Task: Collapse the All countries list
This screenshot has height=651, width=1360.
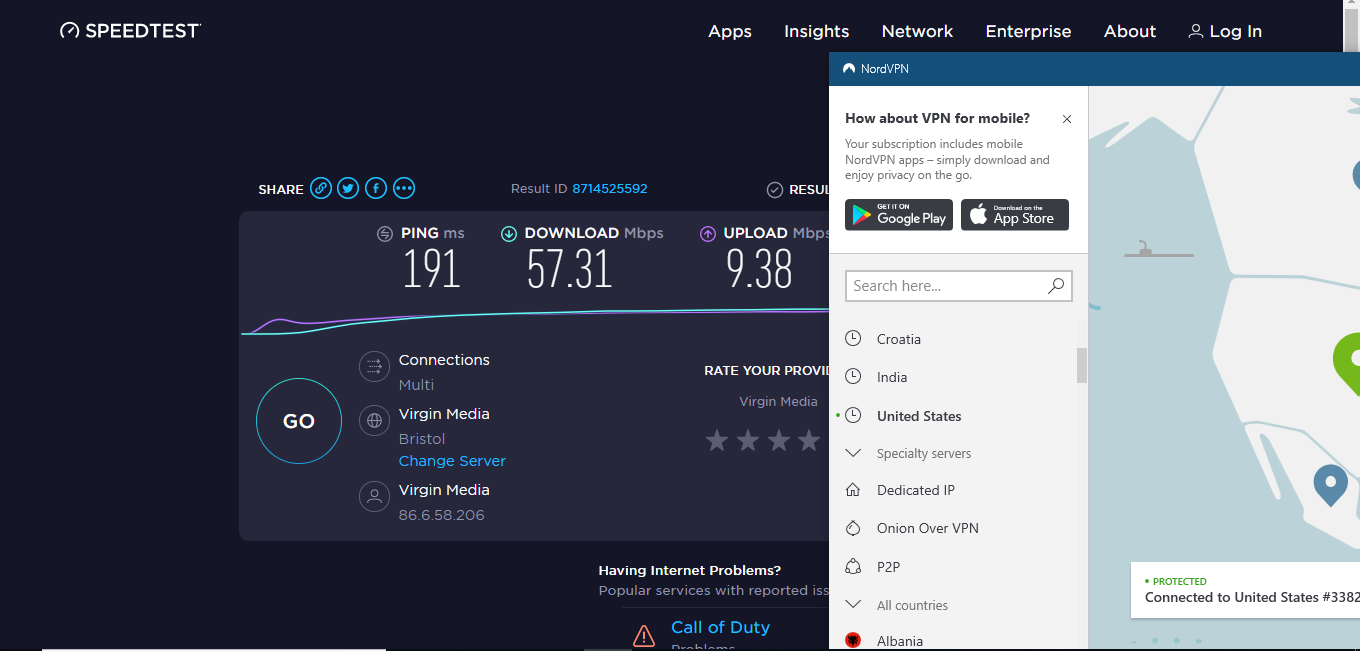Action: (853, 605)
